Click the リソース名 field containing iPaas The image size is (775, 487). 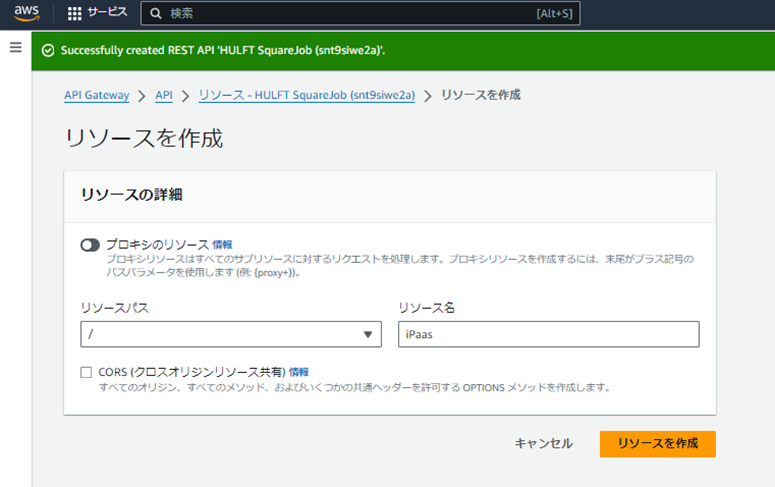(549, 334)
